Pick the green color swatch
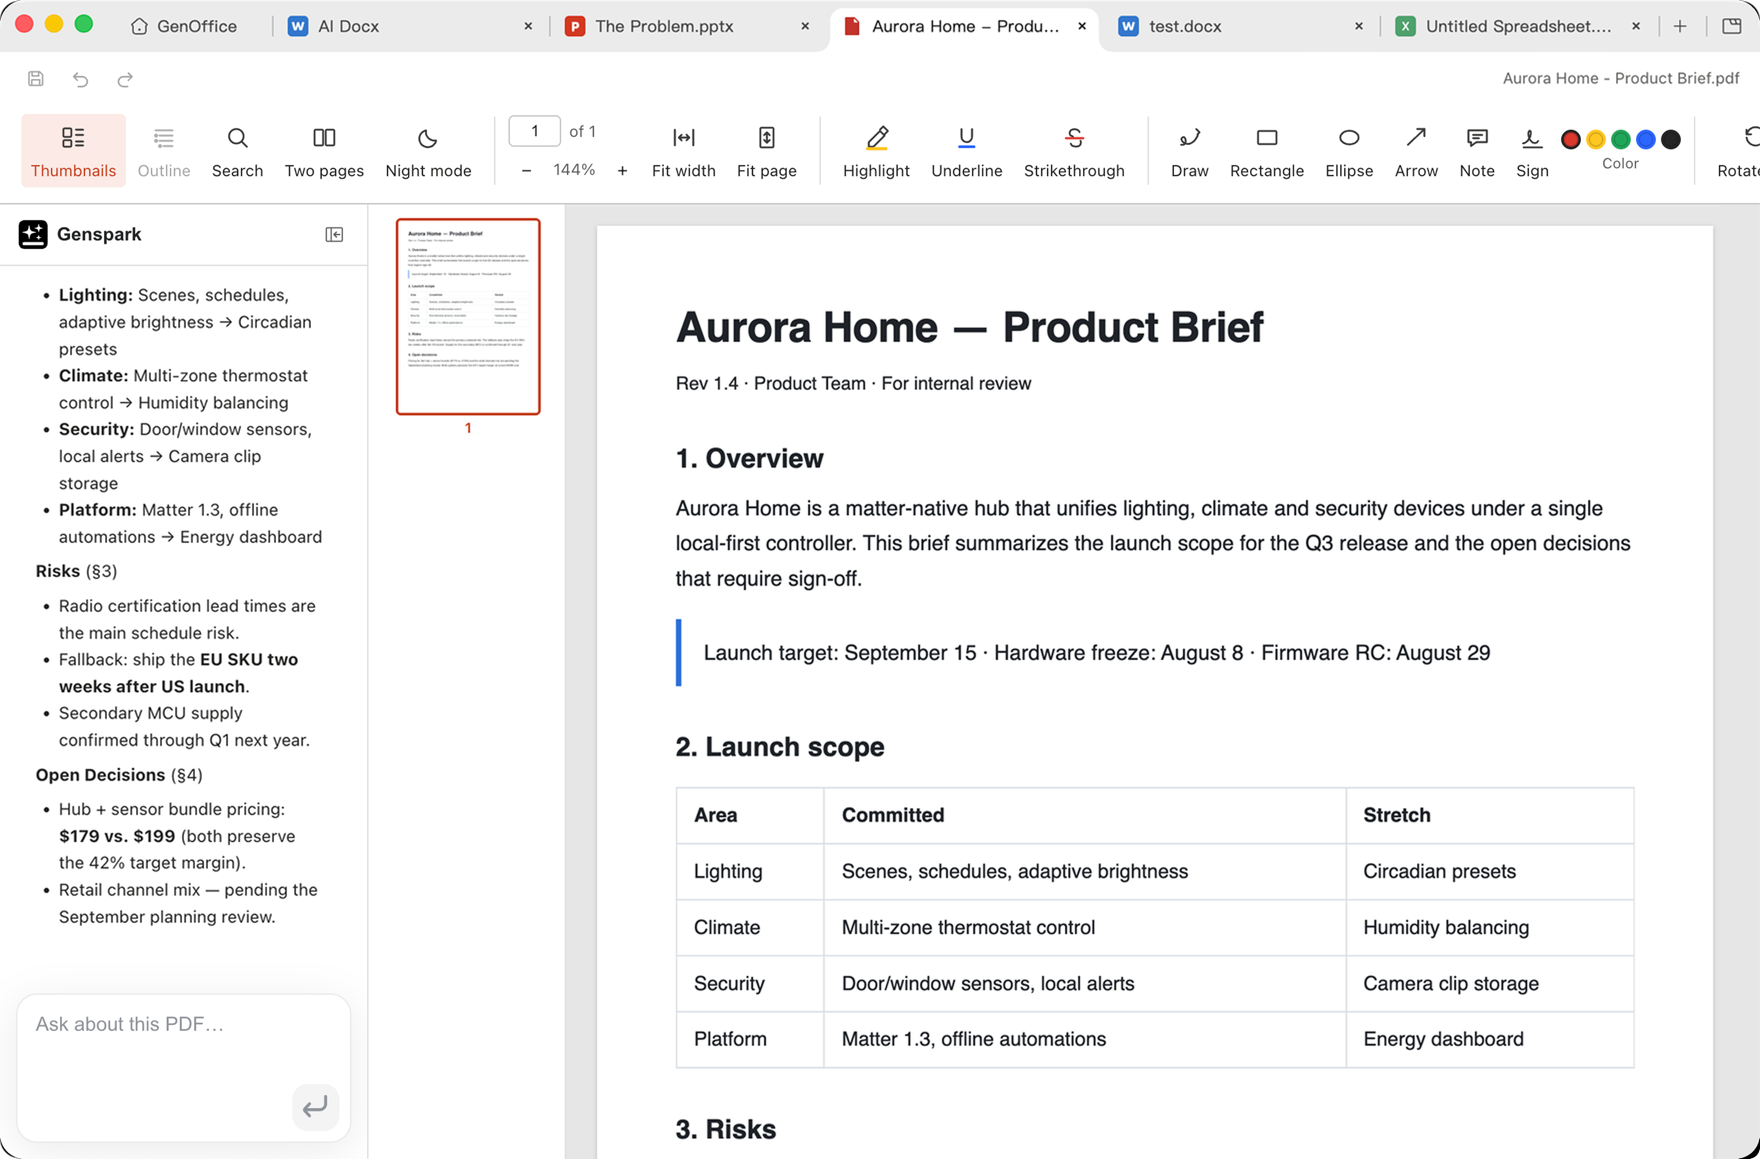 point(1621,140)
